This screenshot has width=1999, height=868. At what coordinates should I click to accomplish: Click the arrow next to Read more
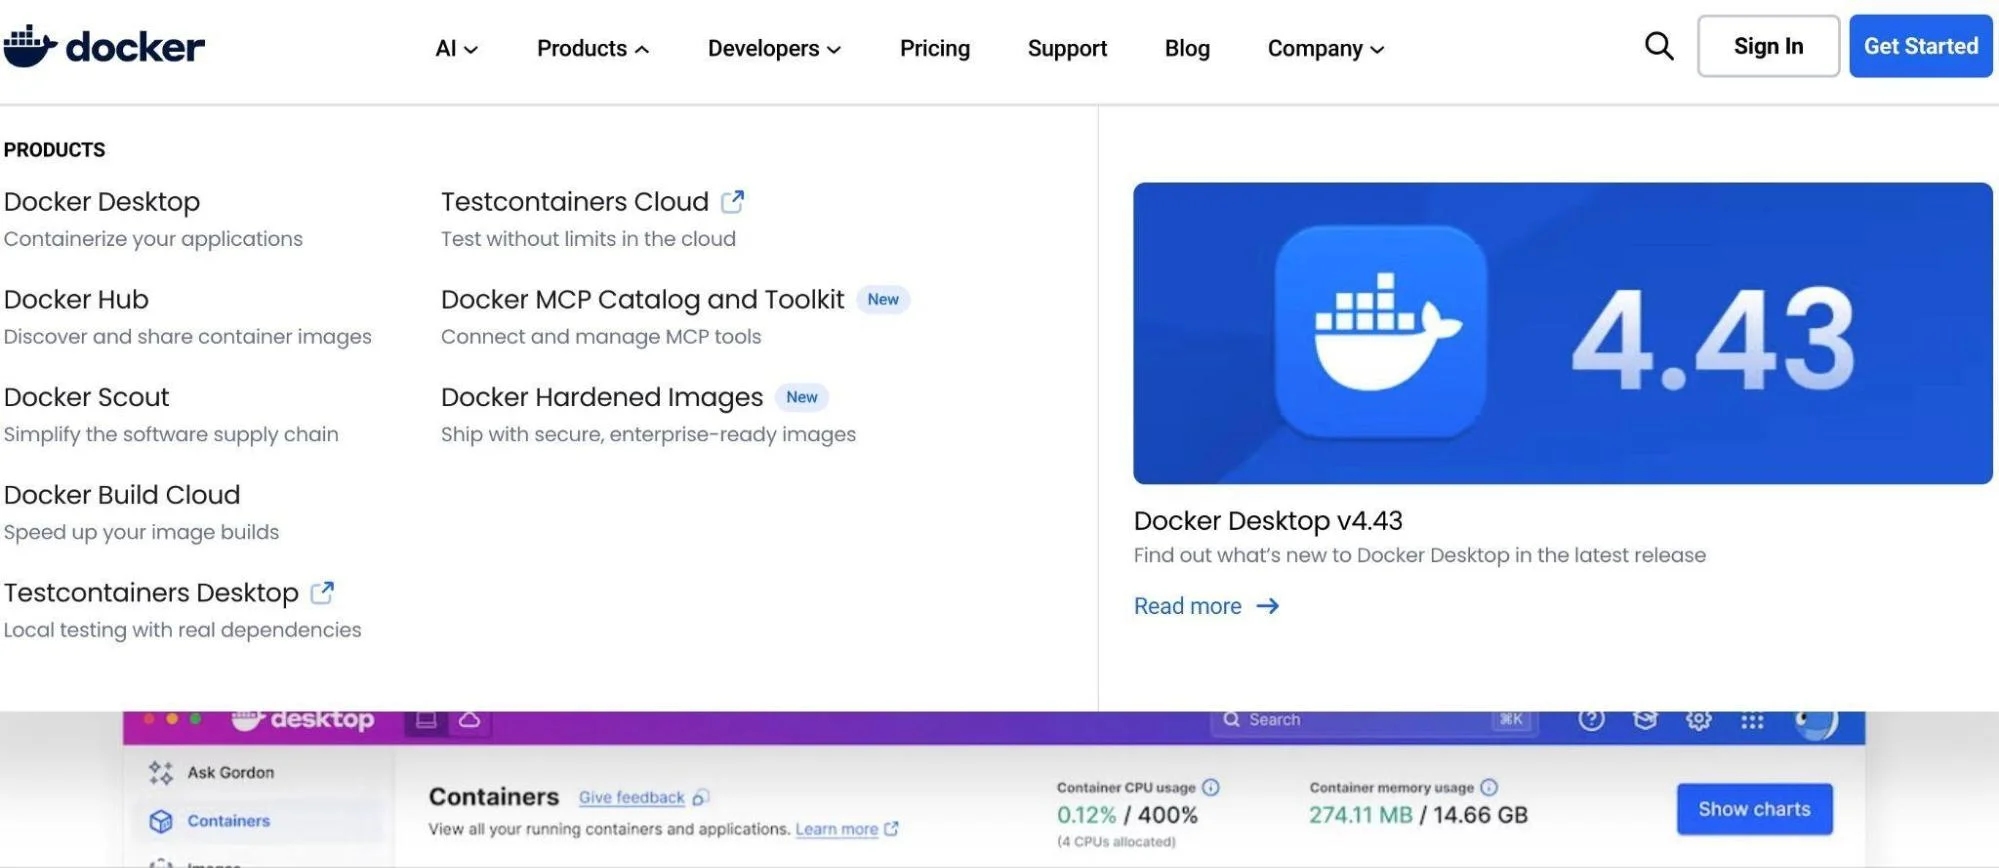(1267, 606)
